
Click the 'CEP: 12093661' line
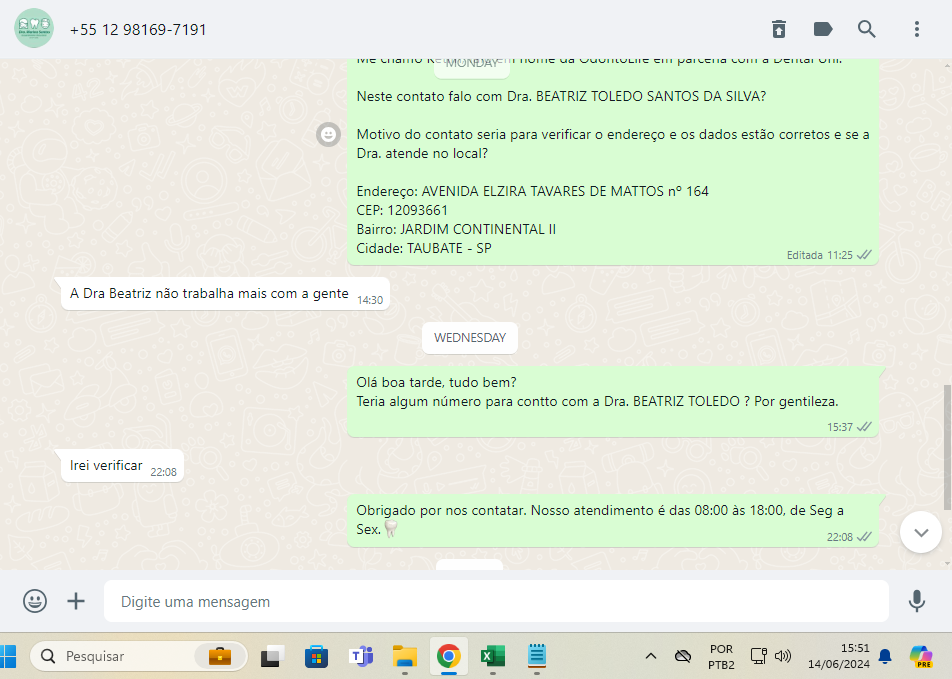point(402,210)
